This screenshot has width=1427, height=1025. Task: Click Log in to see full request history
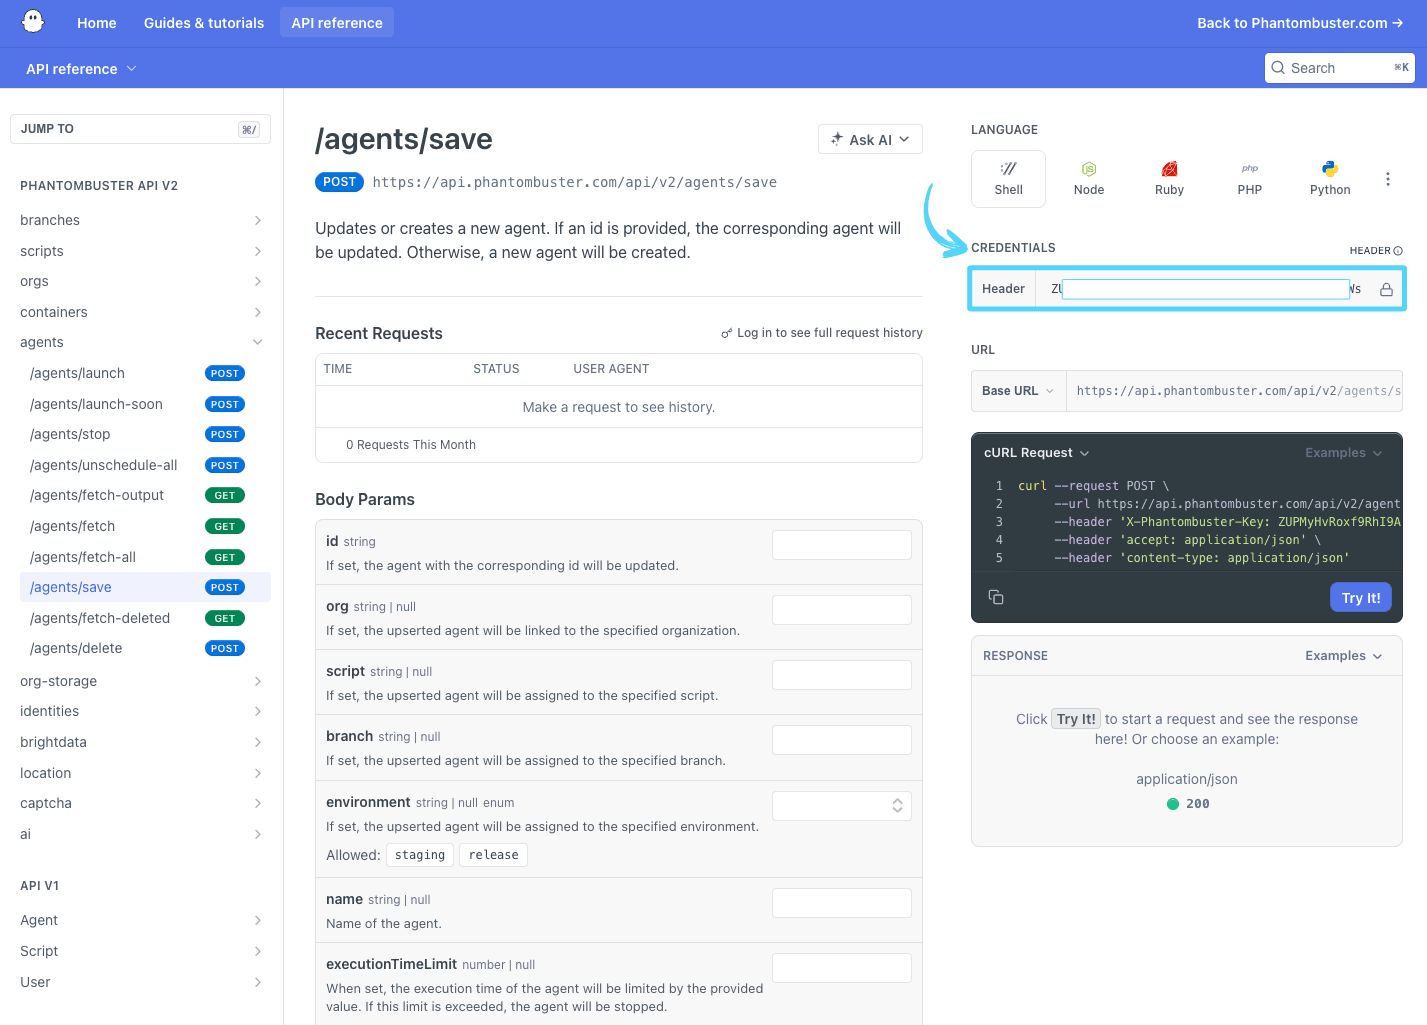coord(822,333)
